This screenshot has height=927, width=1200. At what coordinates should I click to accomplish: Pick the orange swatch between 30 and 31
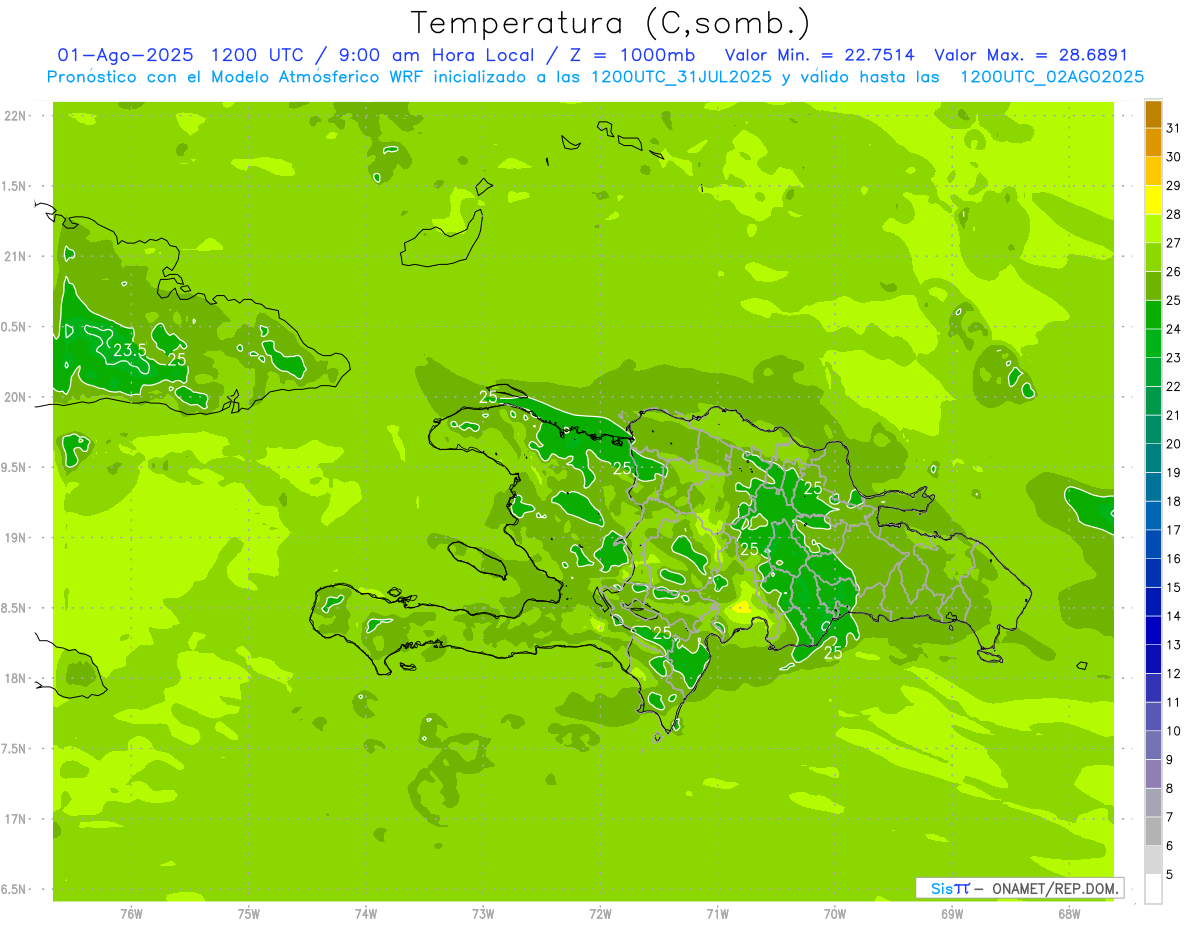click(1153, 142)
